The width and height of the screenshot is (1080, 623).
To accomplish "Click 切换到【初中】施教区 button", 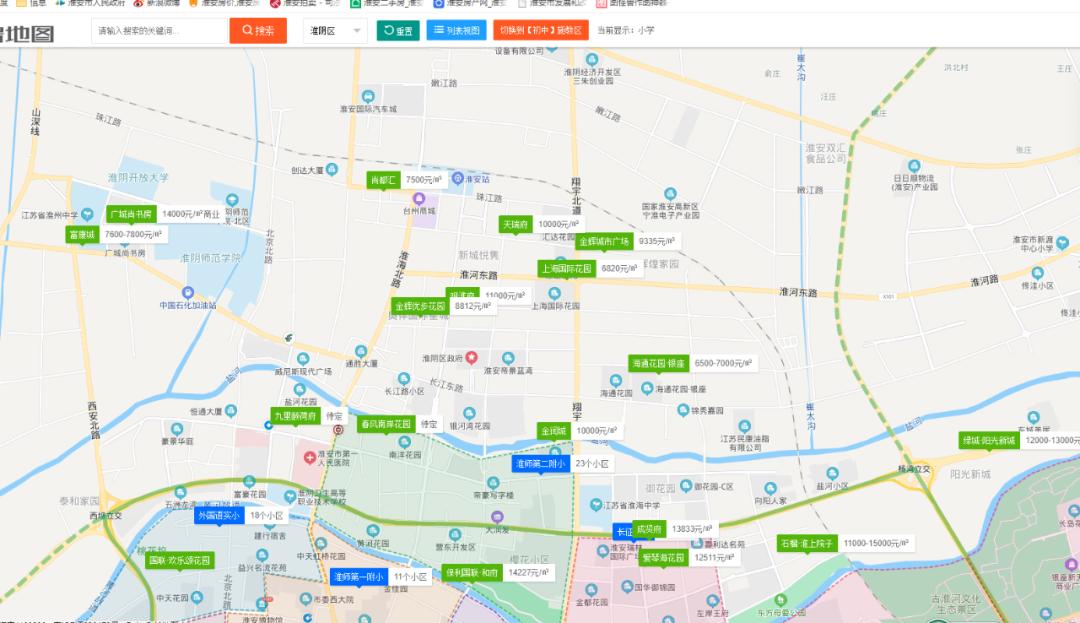I will point(541,30).
